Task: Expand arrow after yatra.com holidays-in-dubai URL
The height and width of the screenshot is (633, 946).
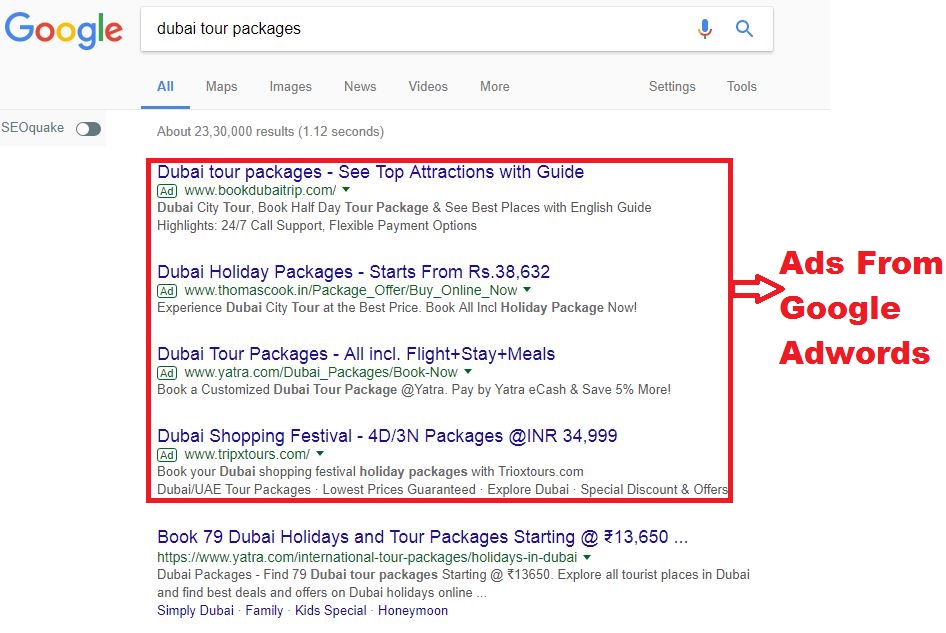Action: pos(587,557)
